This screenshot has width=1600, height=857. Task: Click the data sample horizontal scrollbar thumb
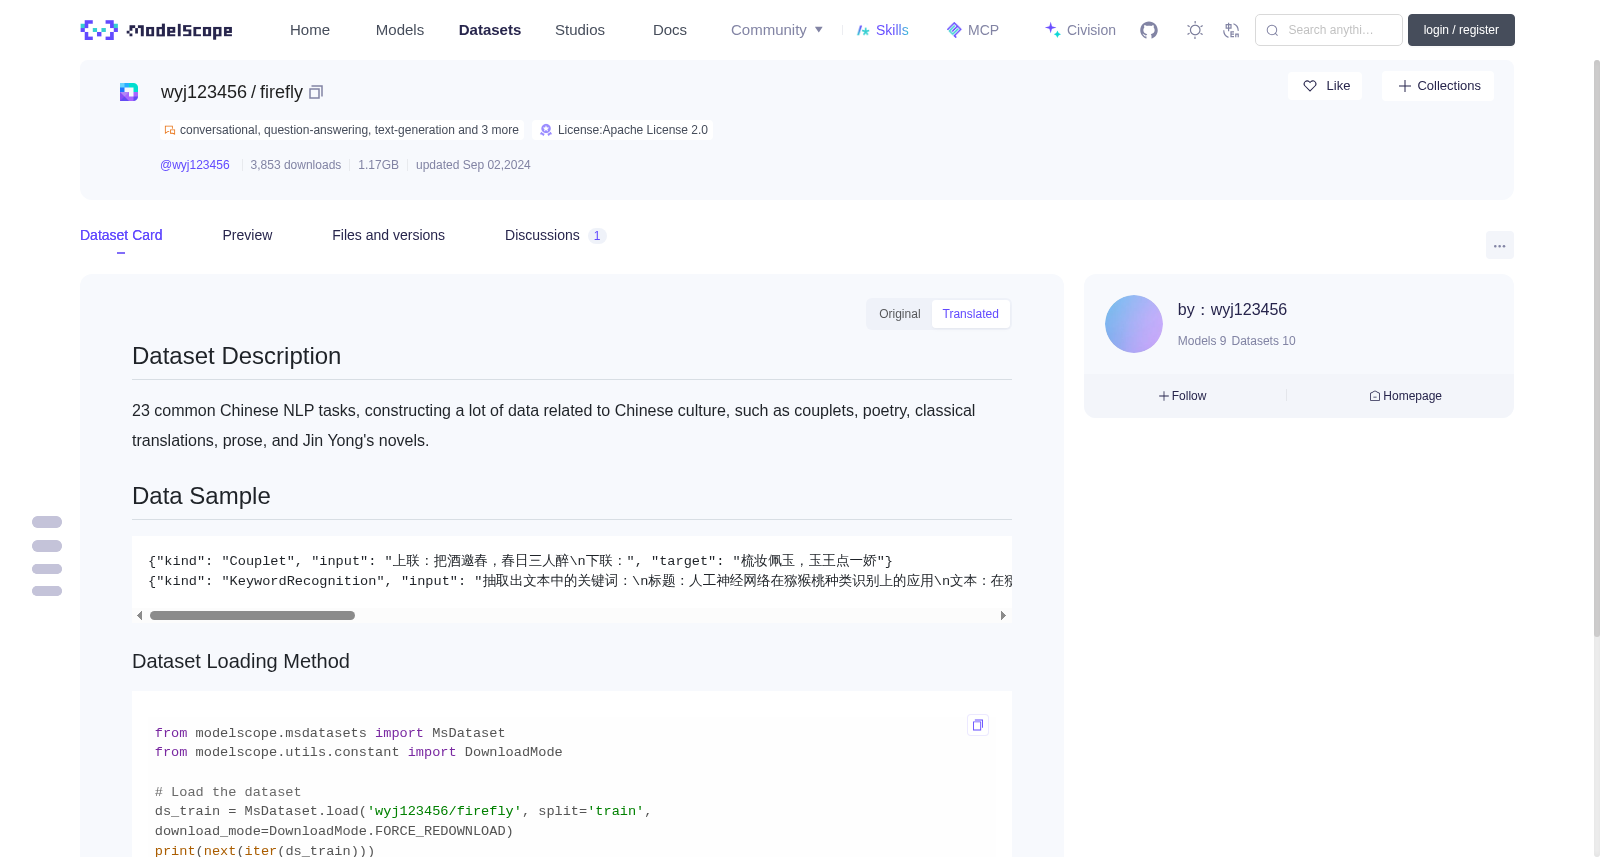click(252, 616)
